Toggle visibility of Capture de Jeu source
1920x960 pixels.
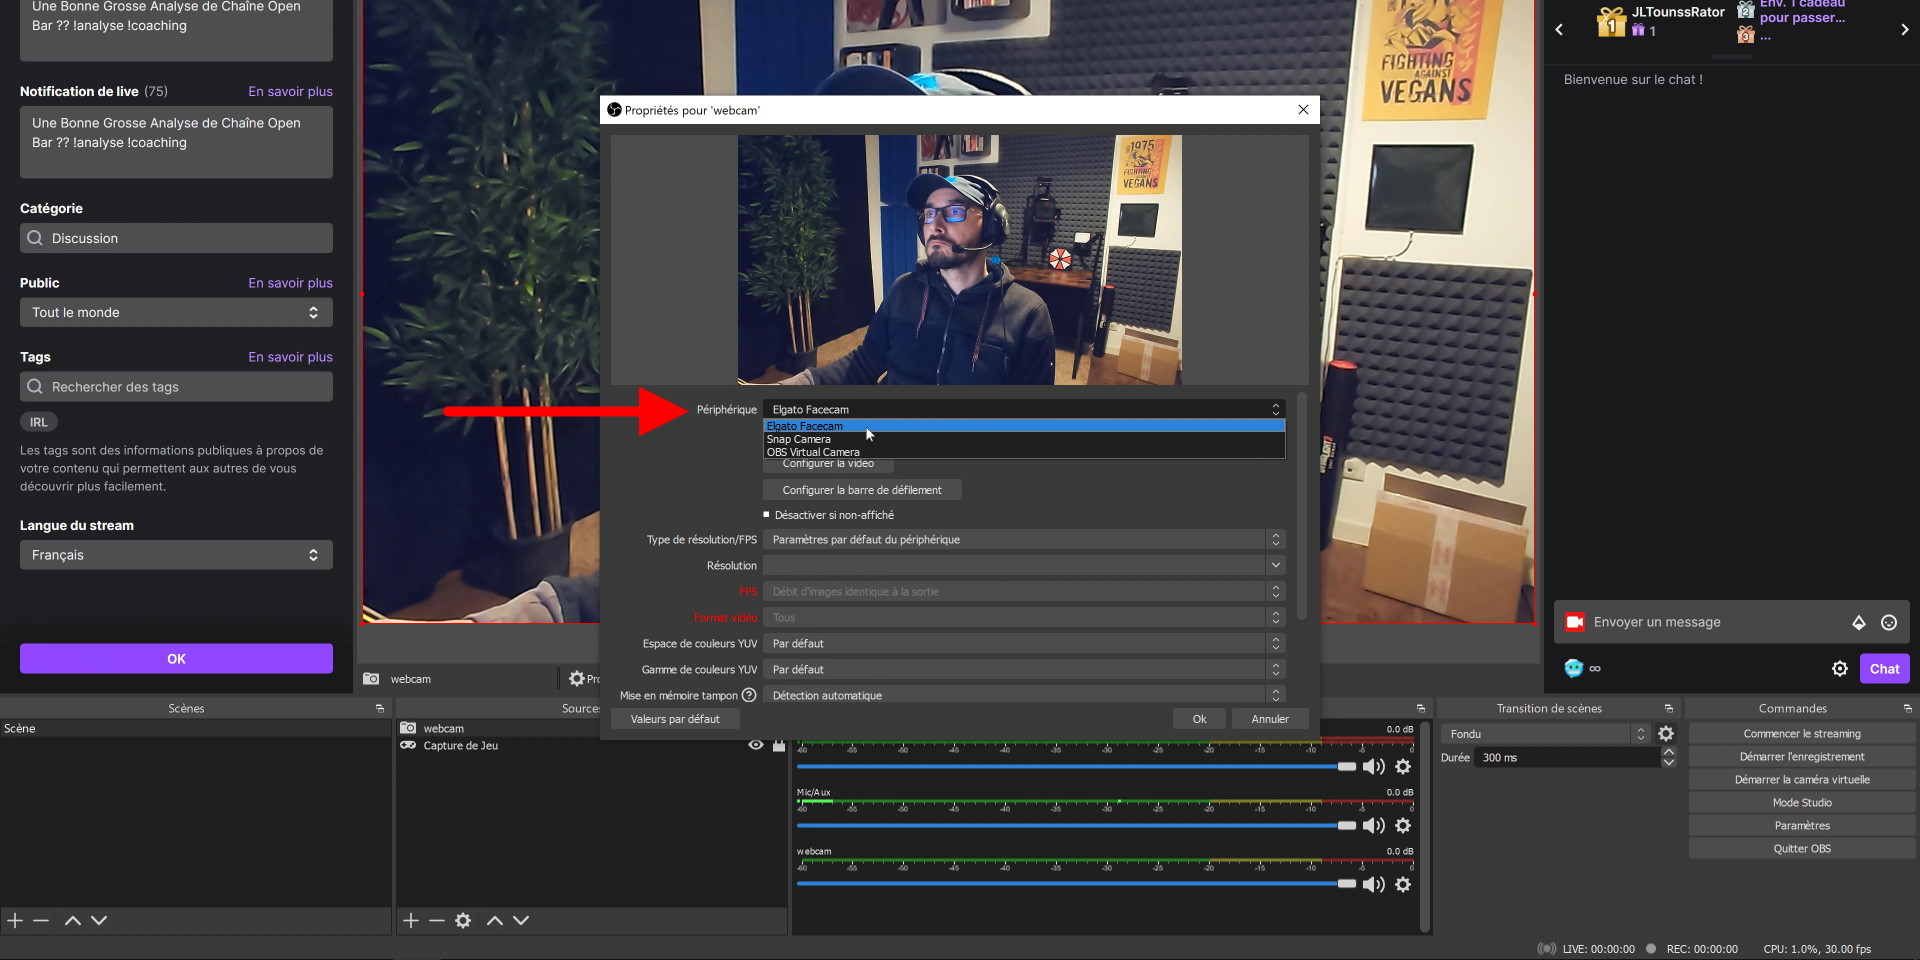[x=756, y=745]
